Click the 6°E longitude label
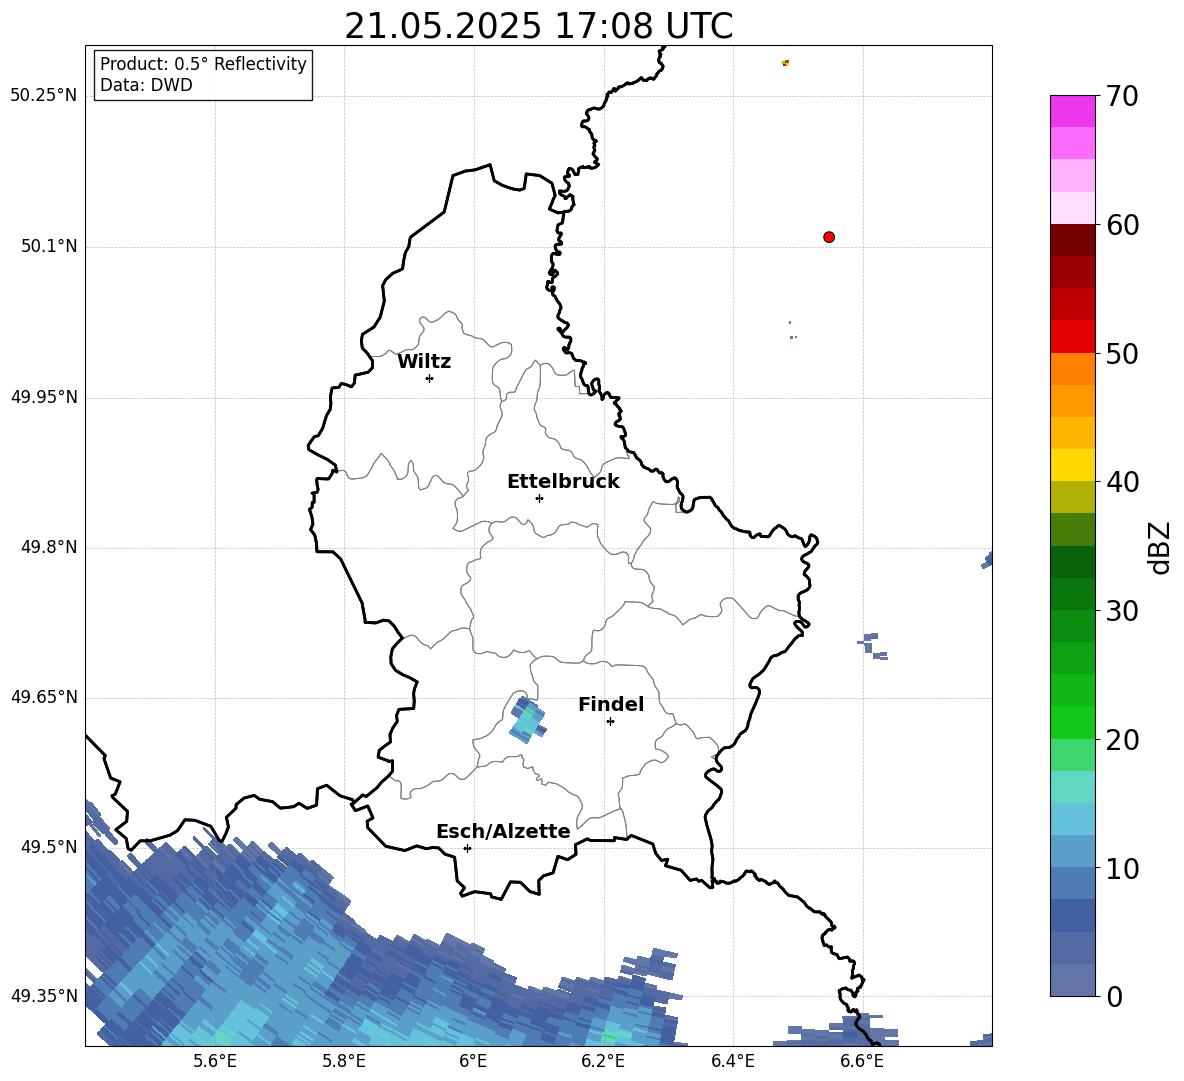Image resolution: width=1184 pixels, height=1081 pixels. (x=473, y=1061)
